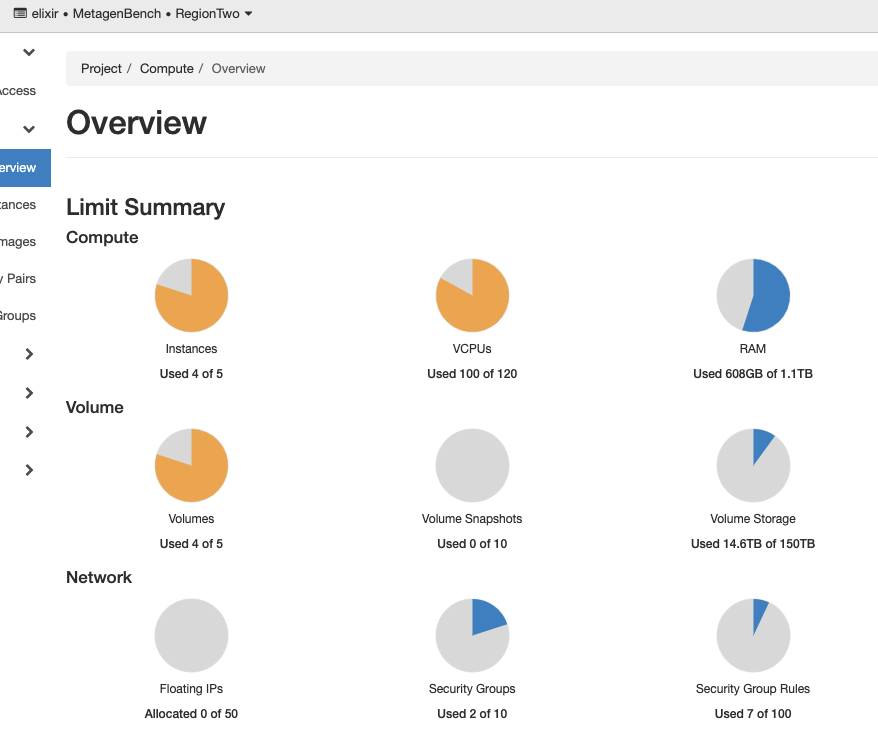Viewport: 878px width, 749px height.
Task: Click the 'Used 0 of 10' text
Action: (472, 544)
